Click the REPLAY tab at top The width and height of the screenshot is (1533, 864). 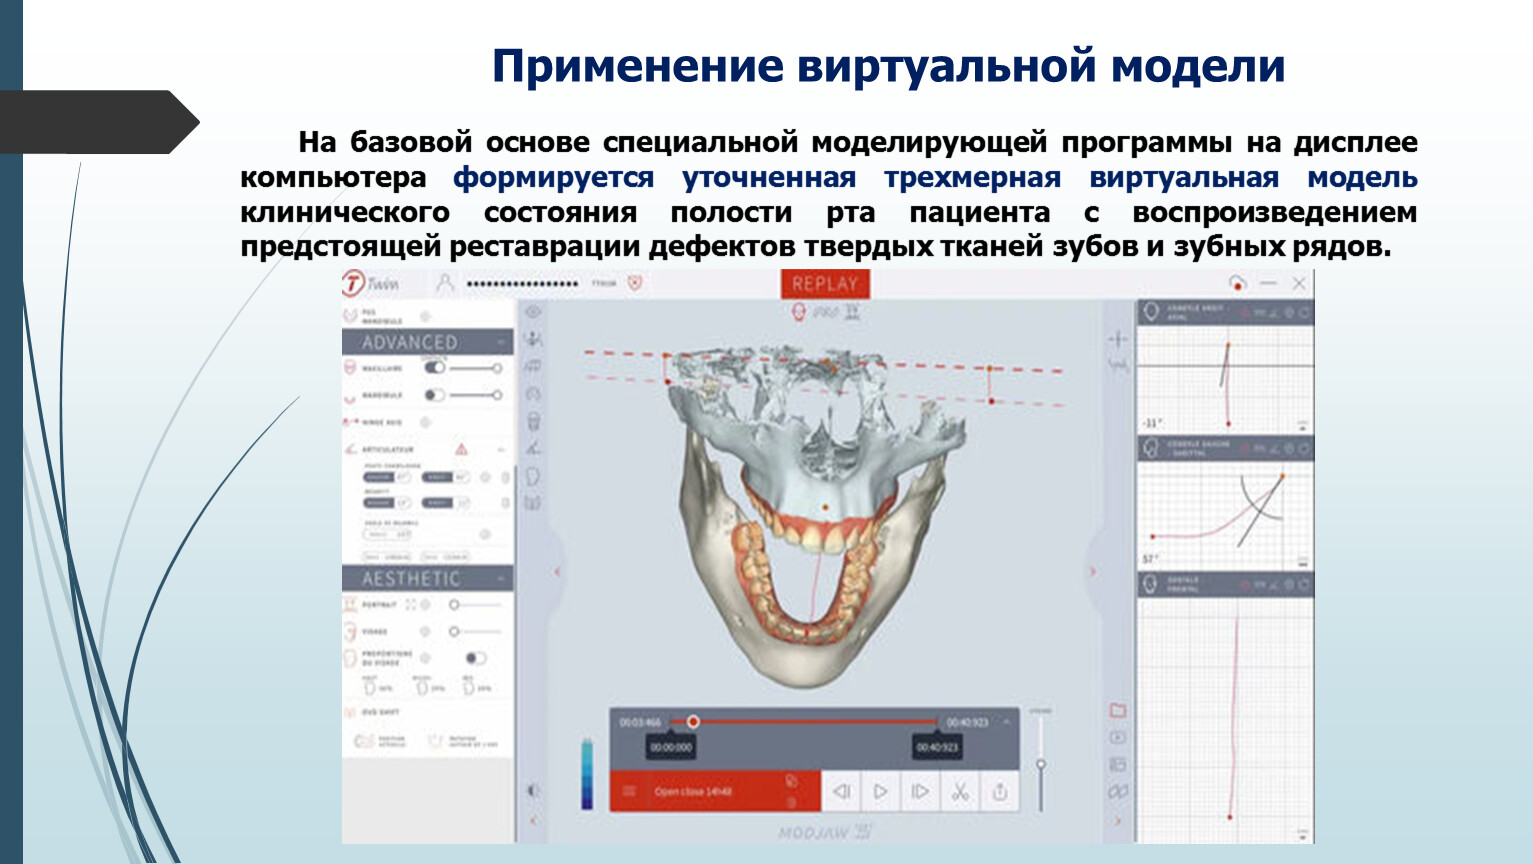pyautogui.click(x=825, y=284)
